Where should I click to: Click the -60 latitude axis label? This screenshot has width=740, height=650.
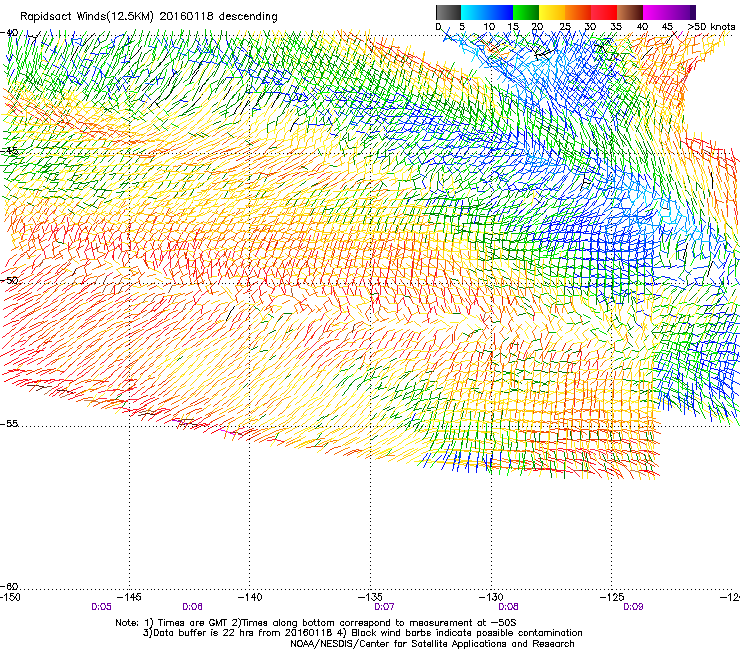point(9,587)
